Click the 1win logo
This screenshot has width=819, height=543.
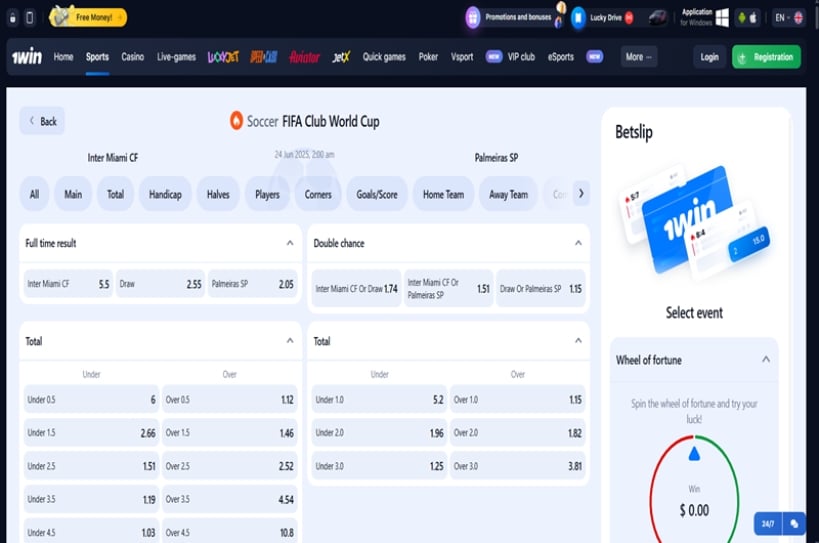point(27,56)
